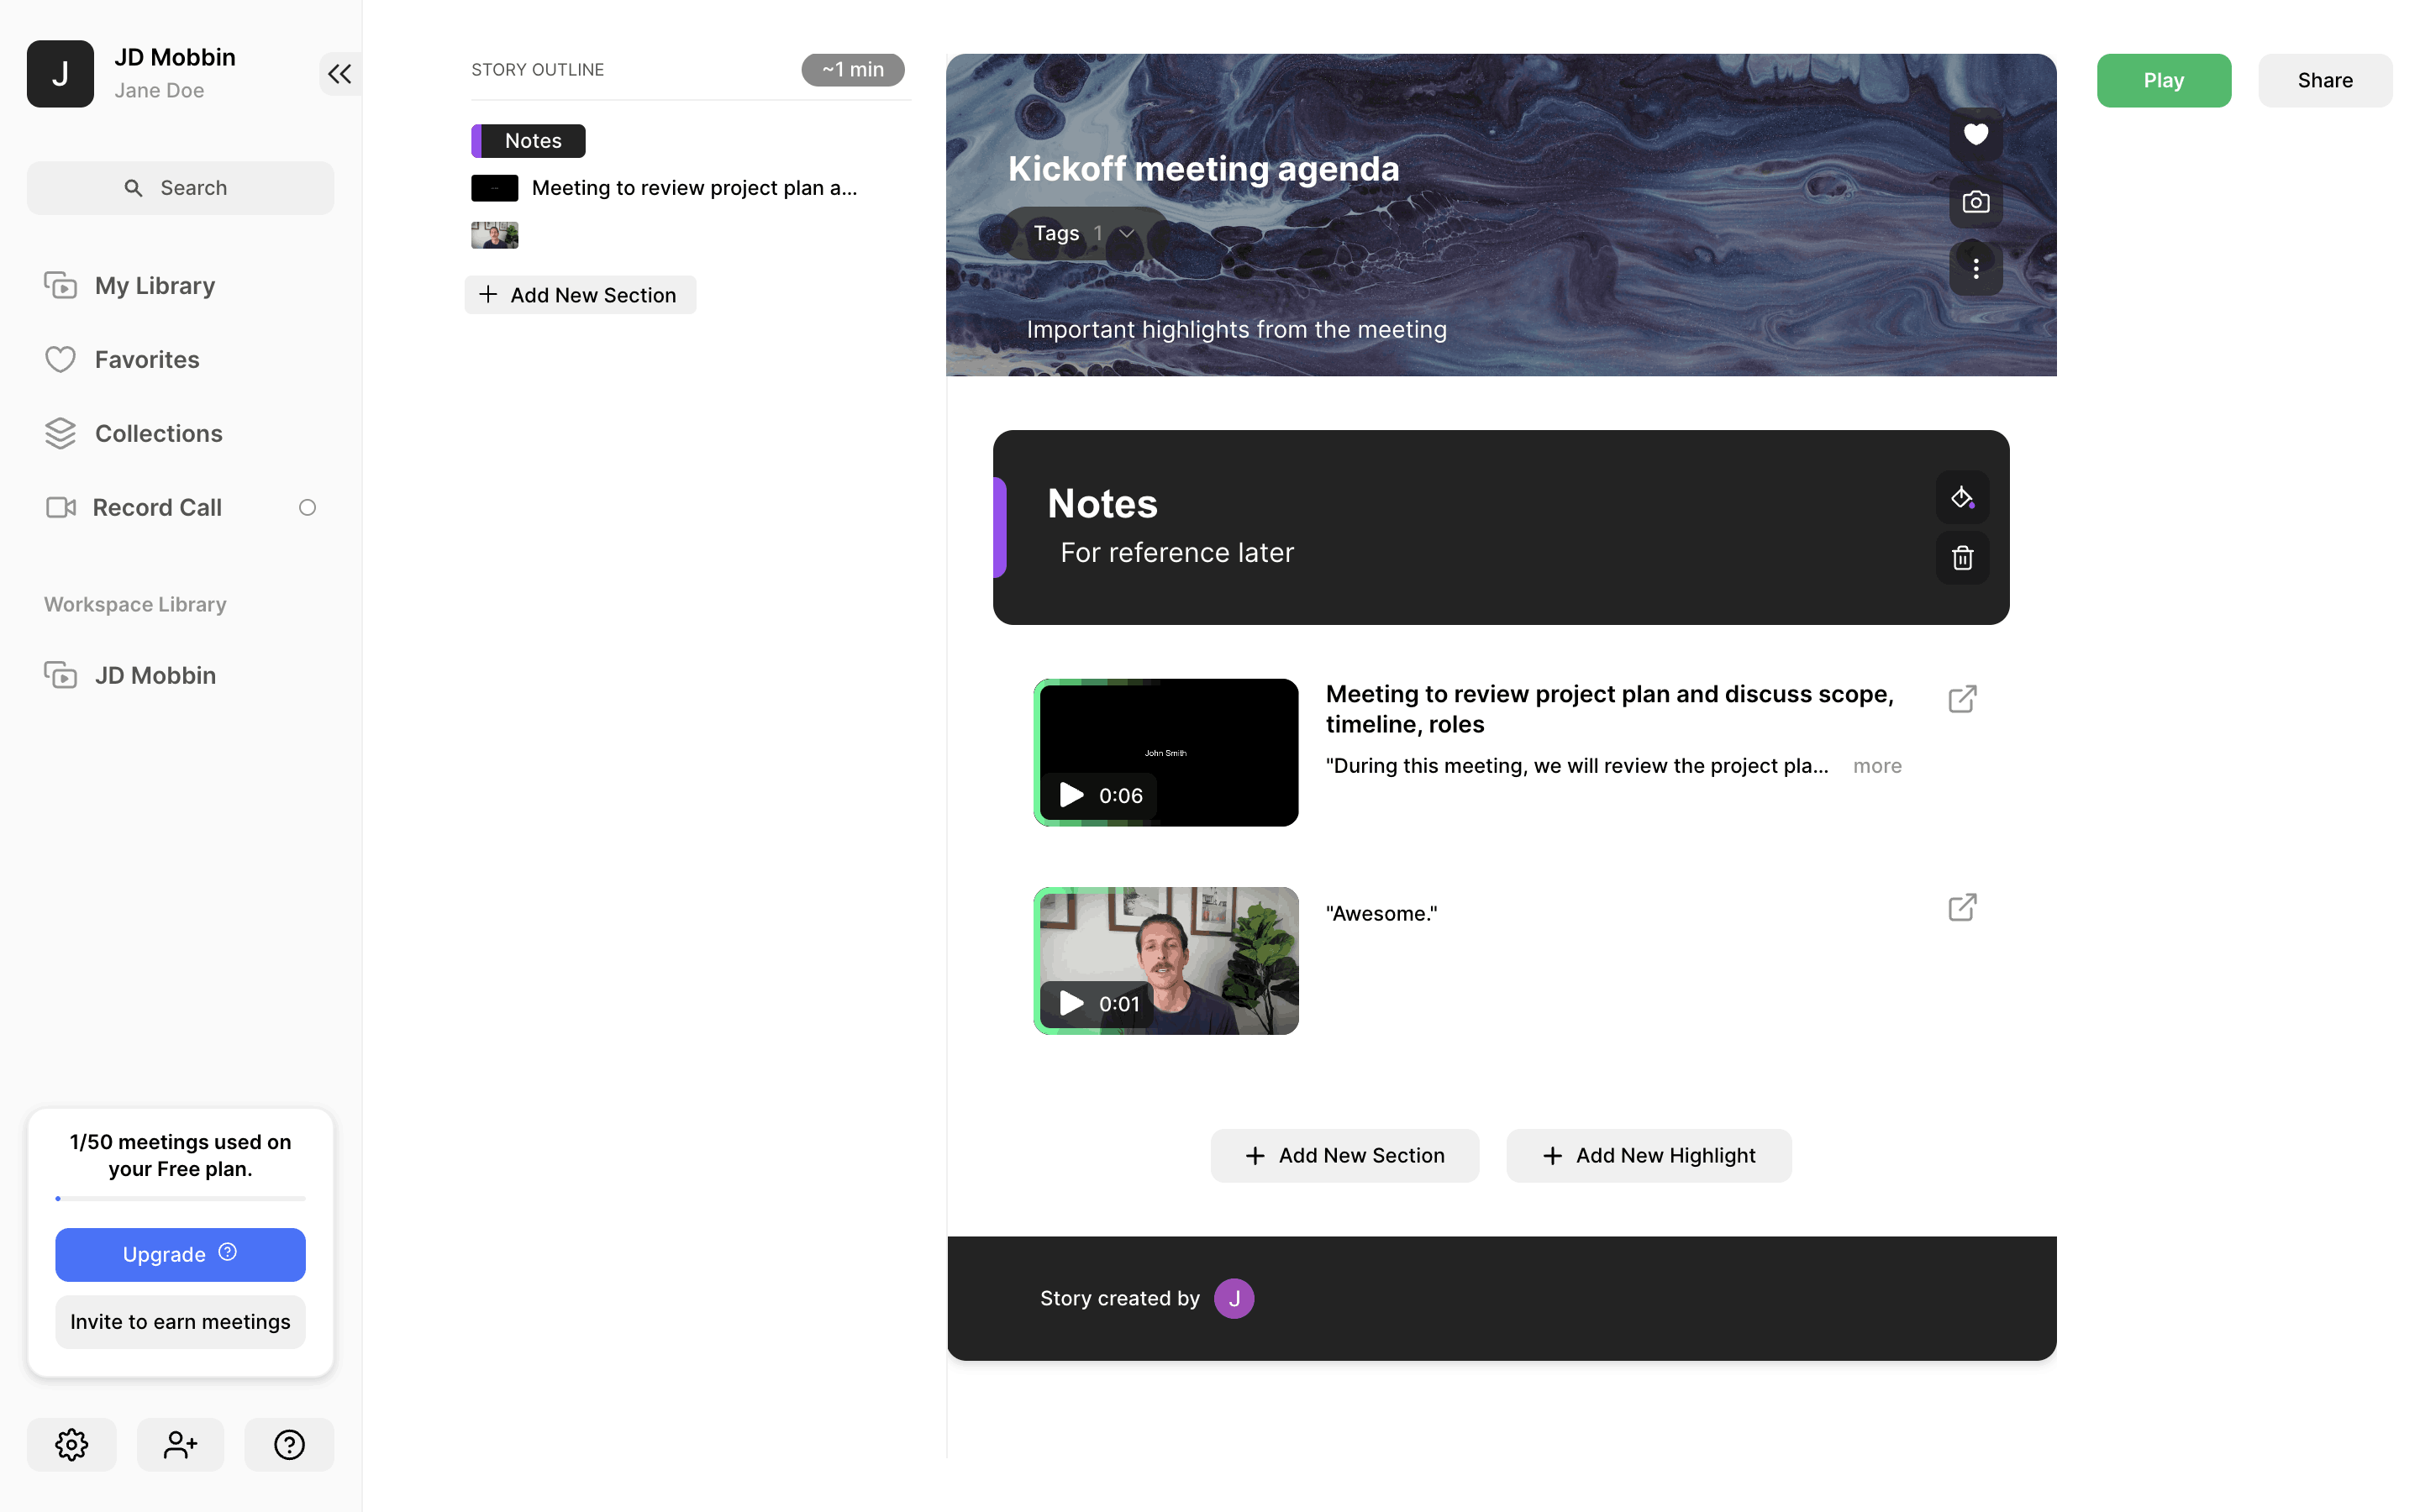Open "Awesome." highlight external link icon
Viewport: 2420px width, 1512px height.
1962,907
